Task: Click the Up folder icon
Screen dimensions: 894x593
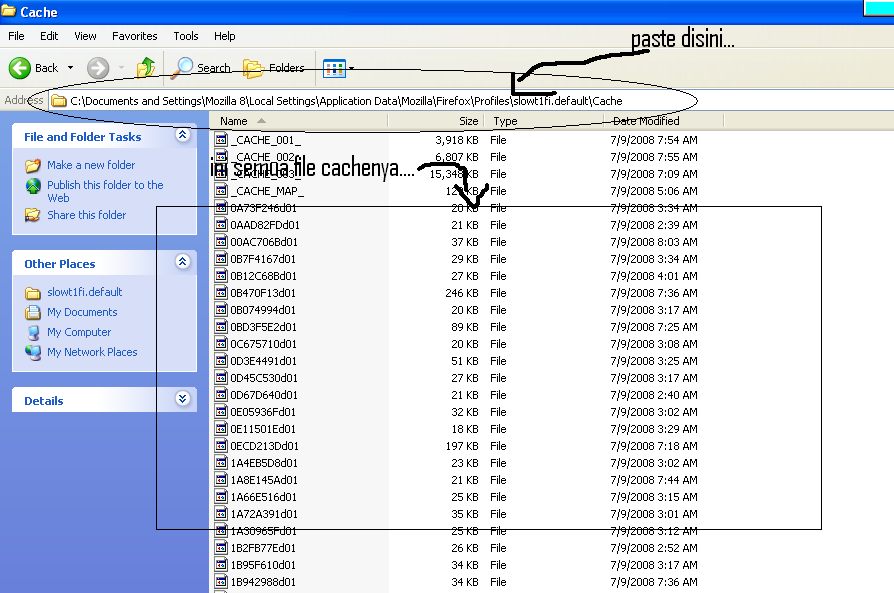Action: point(146,68)
